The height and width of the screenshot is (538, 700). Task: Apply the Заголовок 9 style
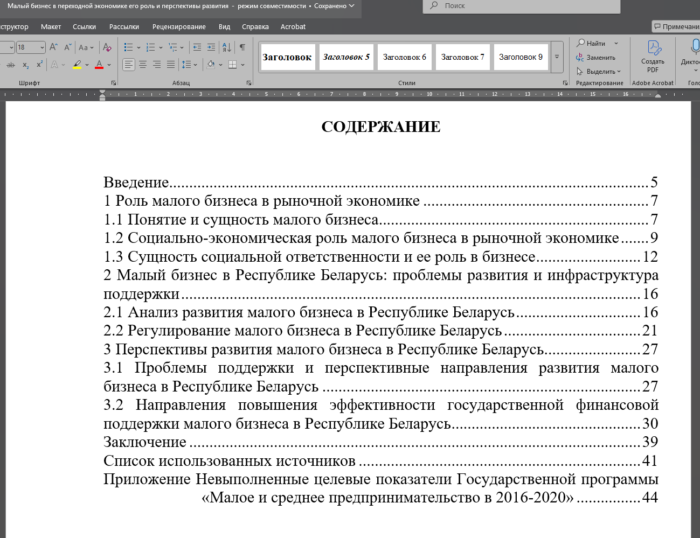tap(521, 57)
